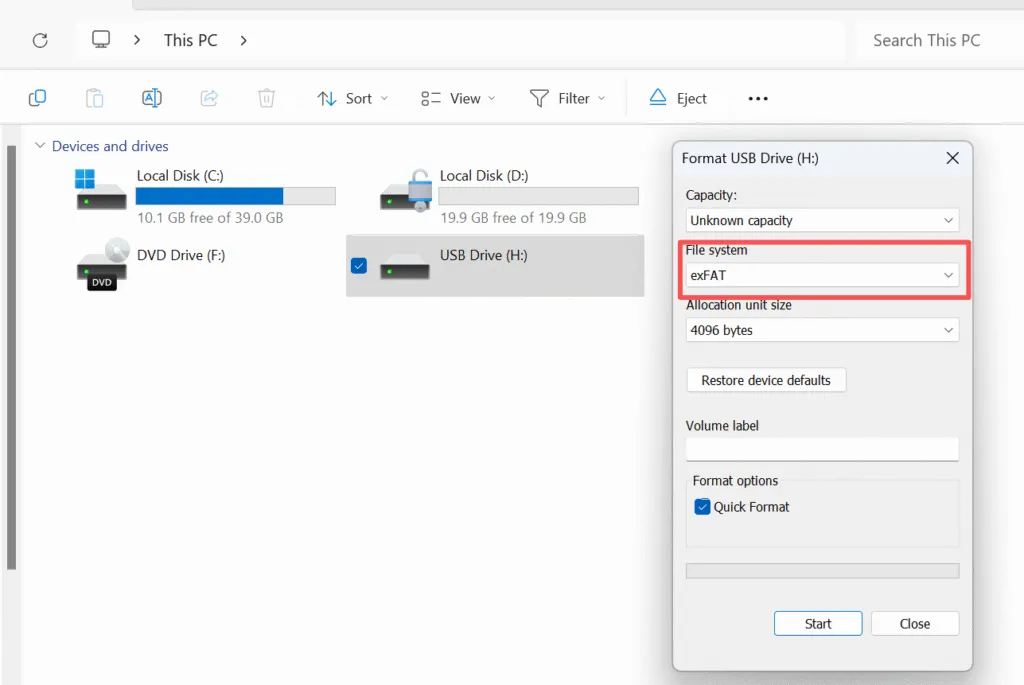Open Allocation unit size dropdown
The width and height of the screenshot is (1024, 685).
[x=821, y=330]
